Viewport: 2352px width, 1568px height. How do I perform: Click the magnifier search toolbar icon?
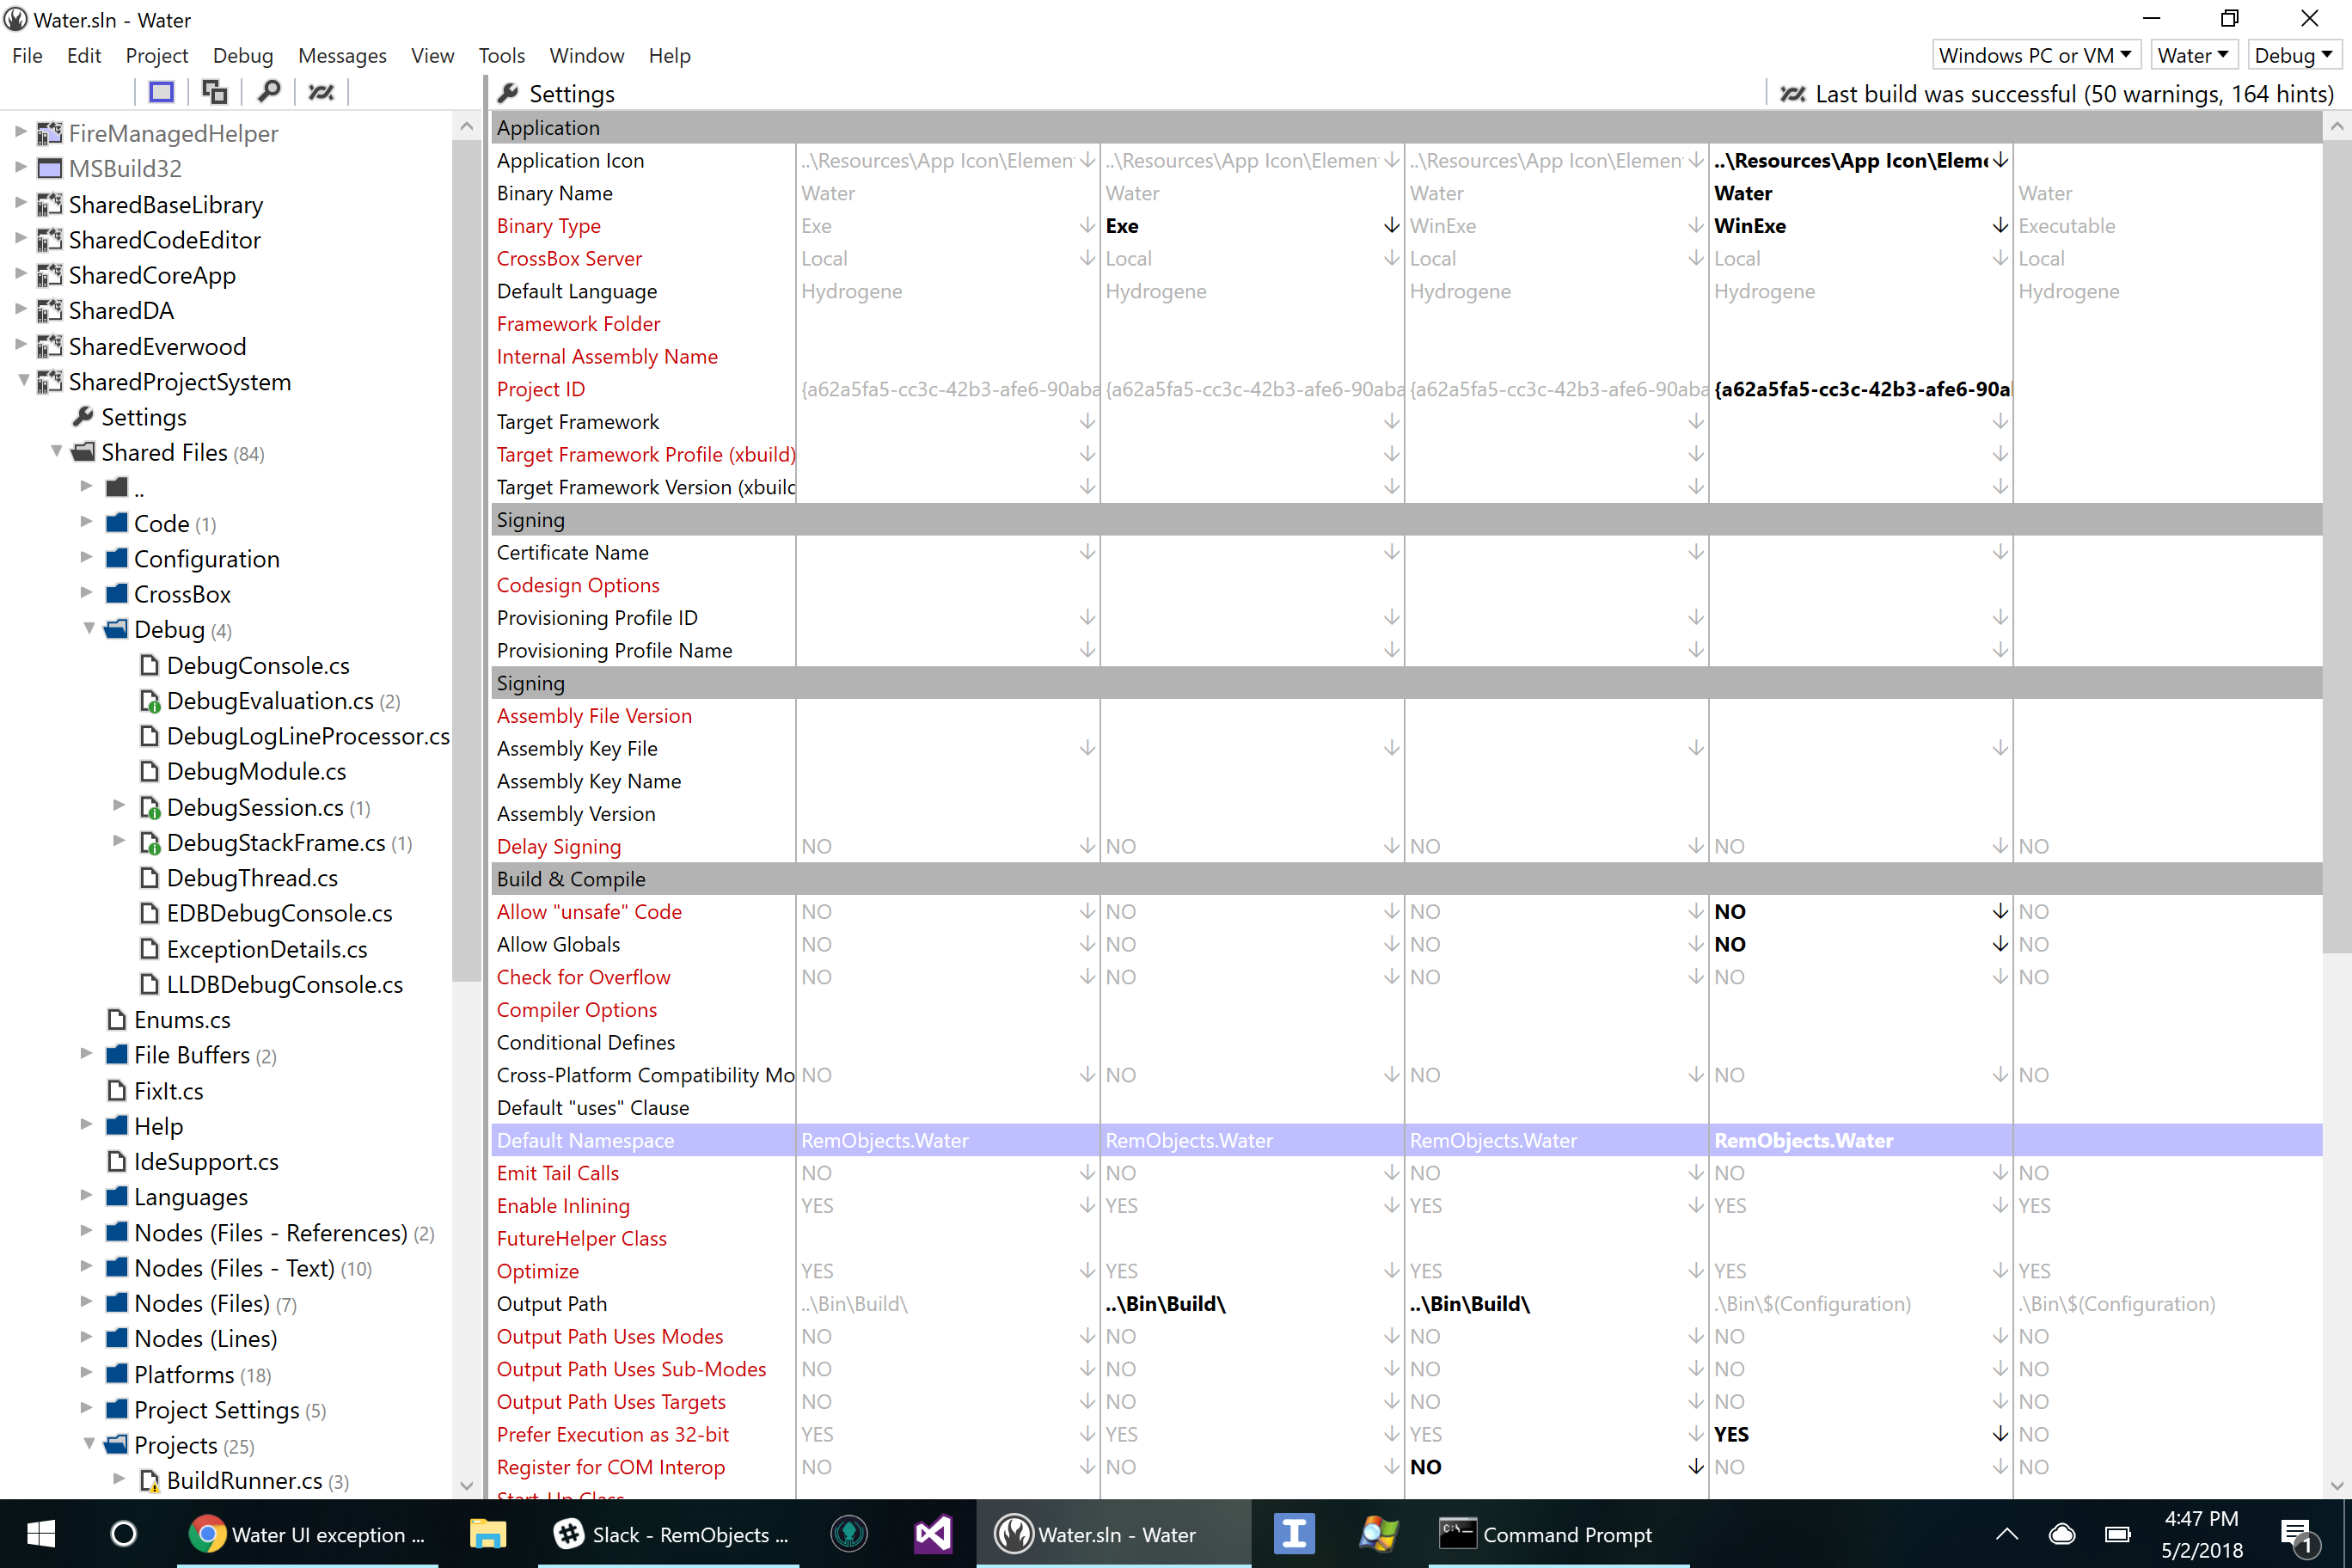[x=268, y=92]
